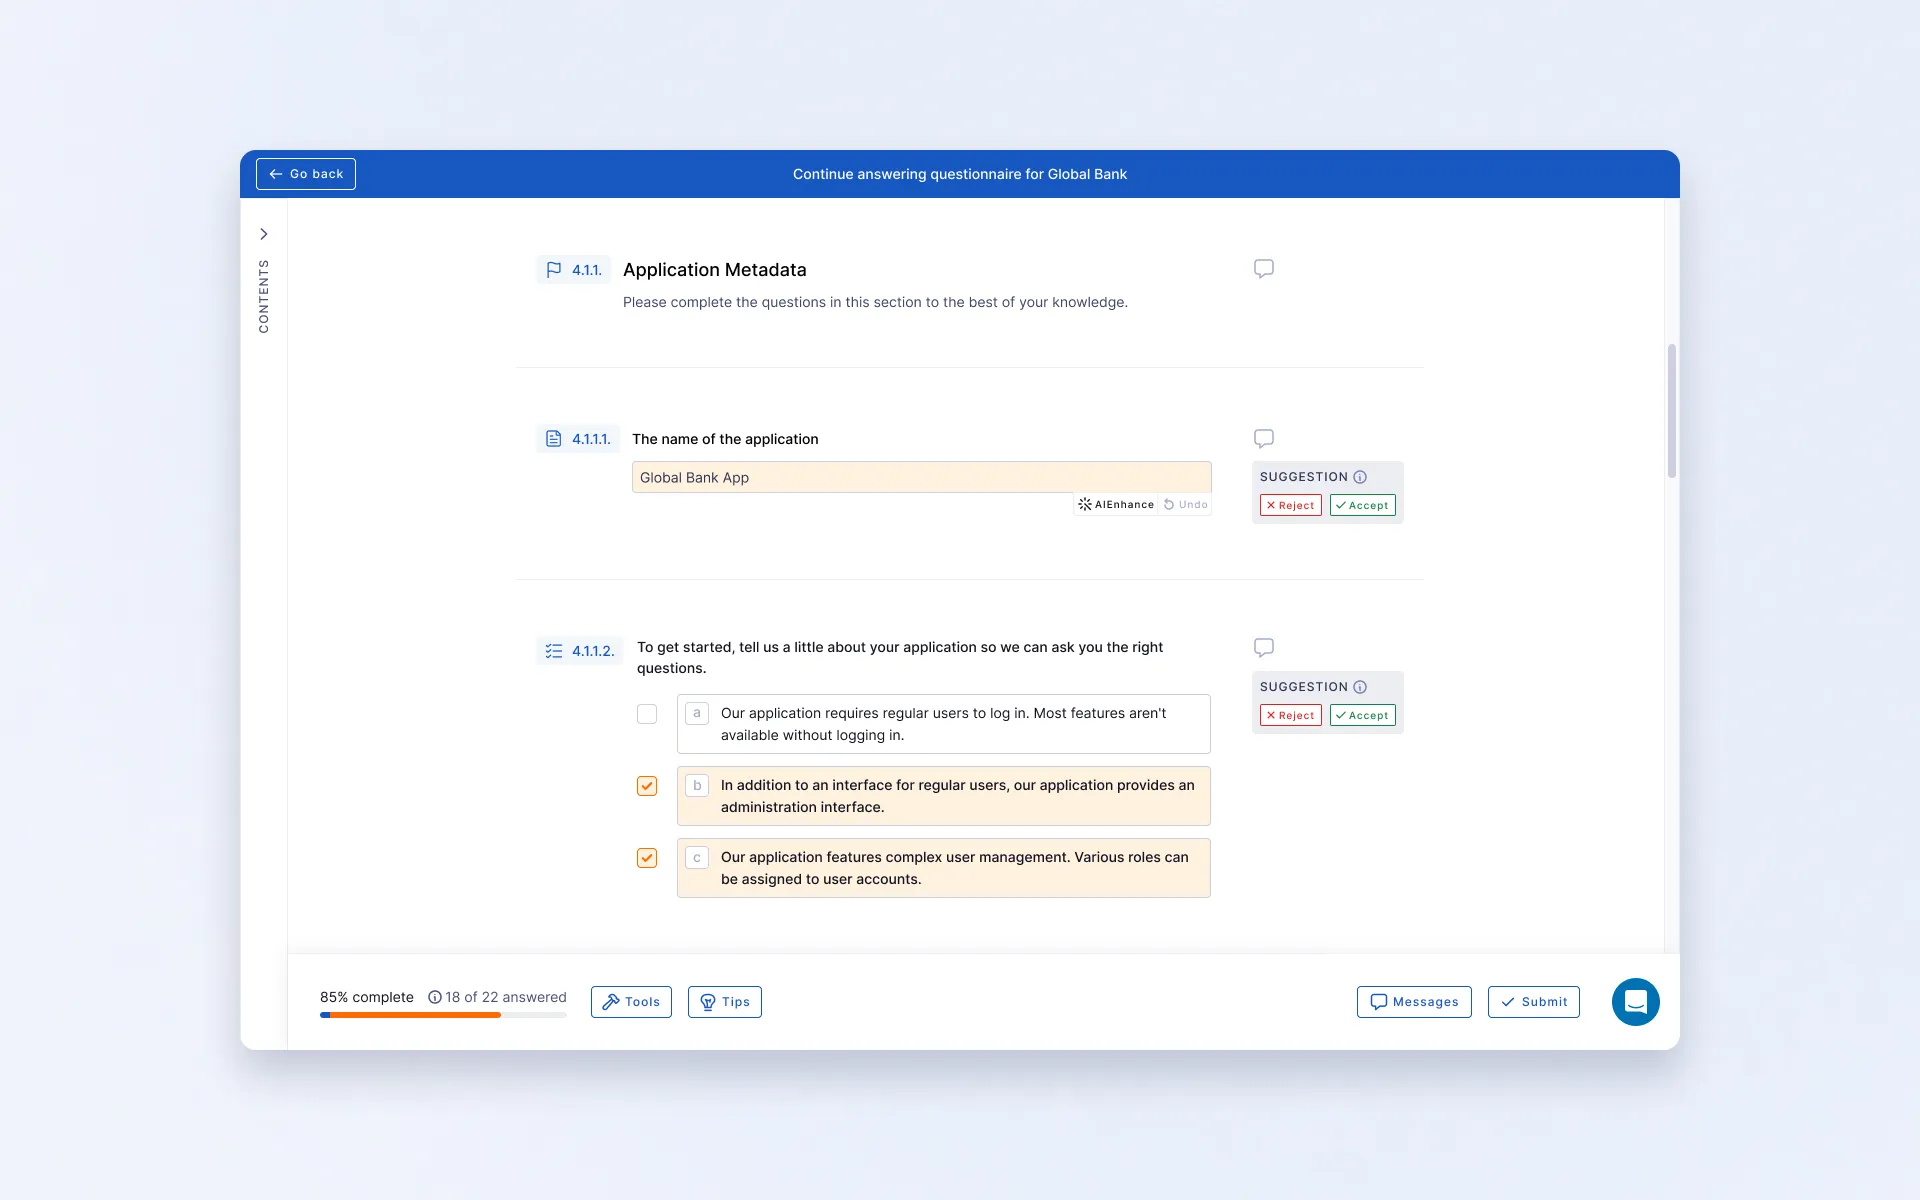This screenshot has height=1200, width=1920.
Task: Click the 85% complete progress bar
Action: point(443,1015)
